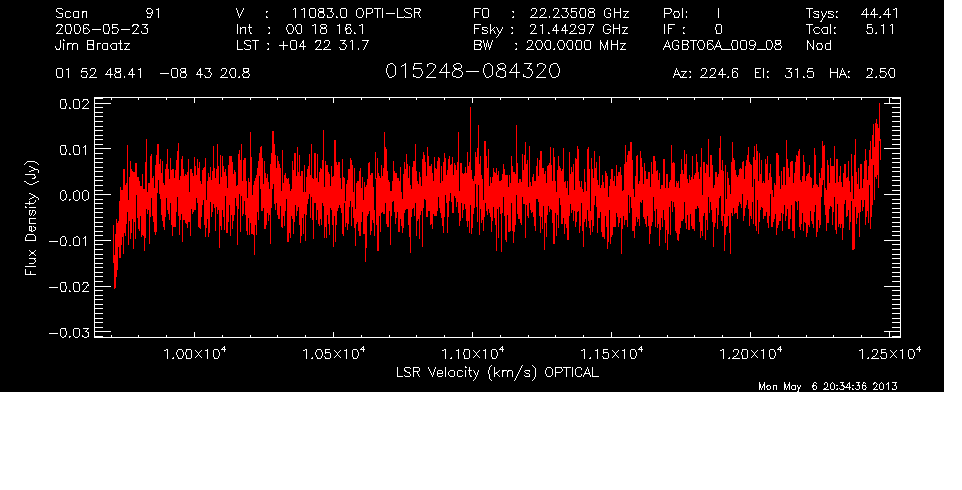Viewport: 962px width, 490px height.
Task: Click the plot title 015248-084320
Action: click(x=473, y=73)
